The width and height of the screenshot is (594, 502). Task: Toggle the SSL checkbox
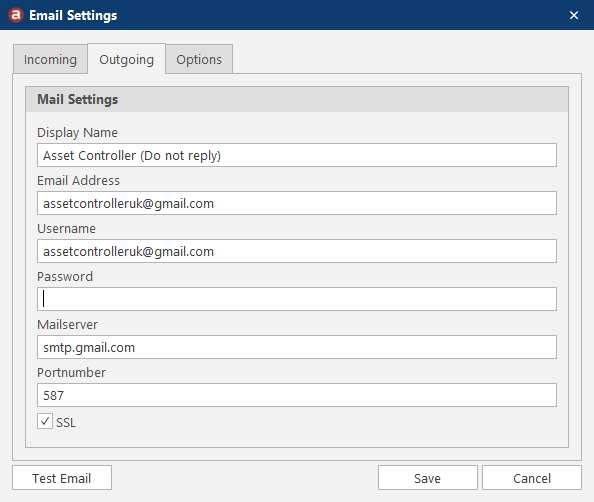coord(45,421)
